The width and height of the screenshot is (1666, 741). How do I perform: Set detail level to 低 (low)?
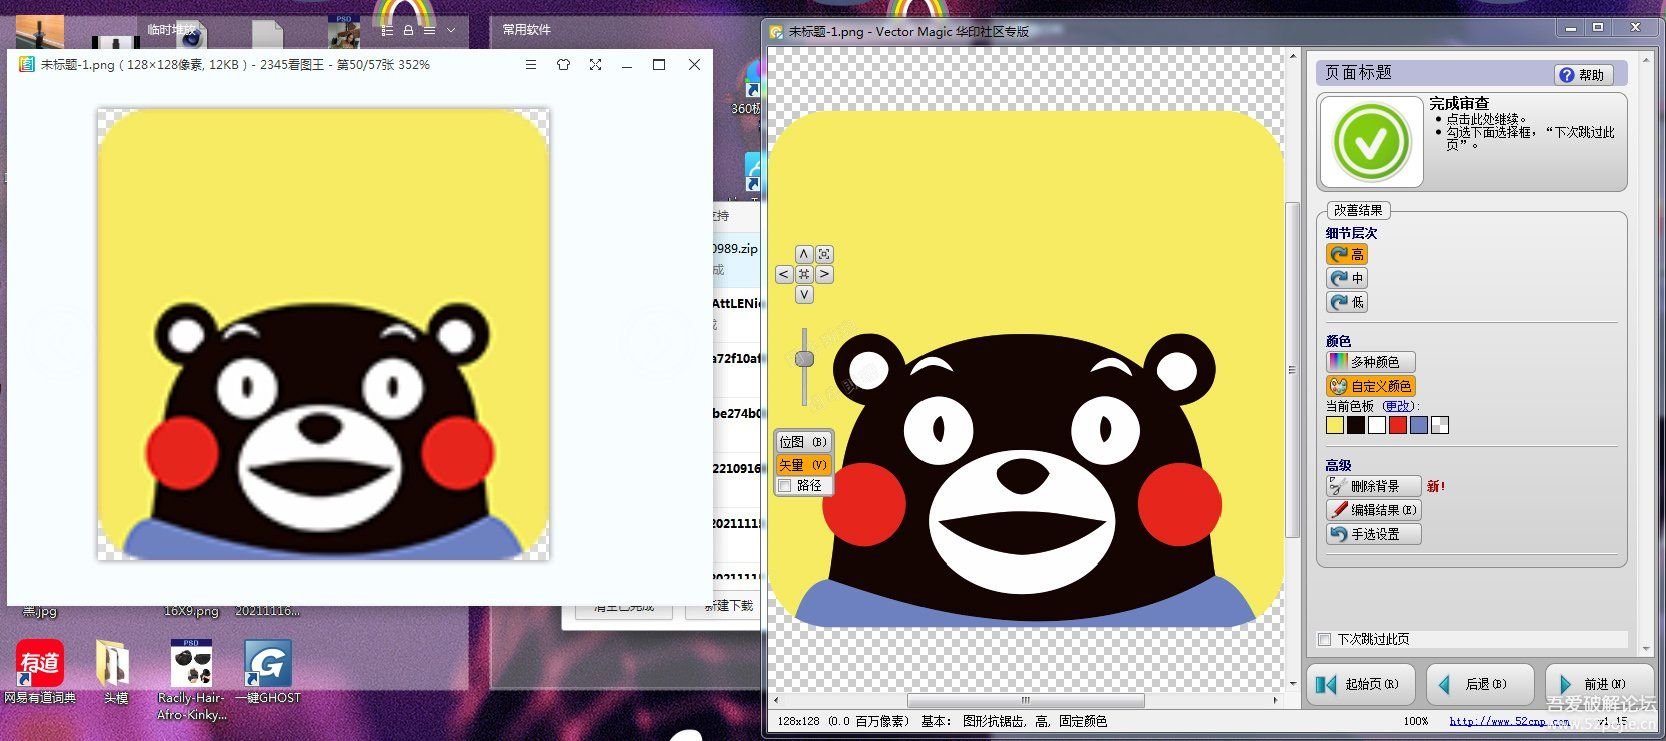[x=1347, y=302]
